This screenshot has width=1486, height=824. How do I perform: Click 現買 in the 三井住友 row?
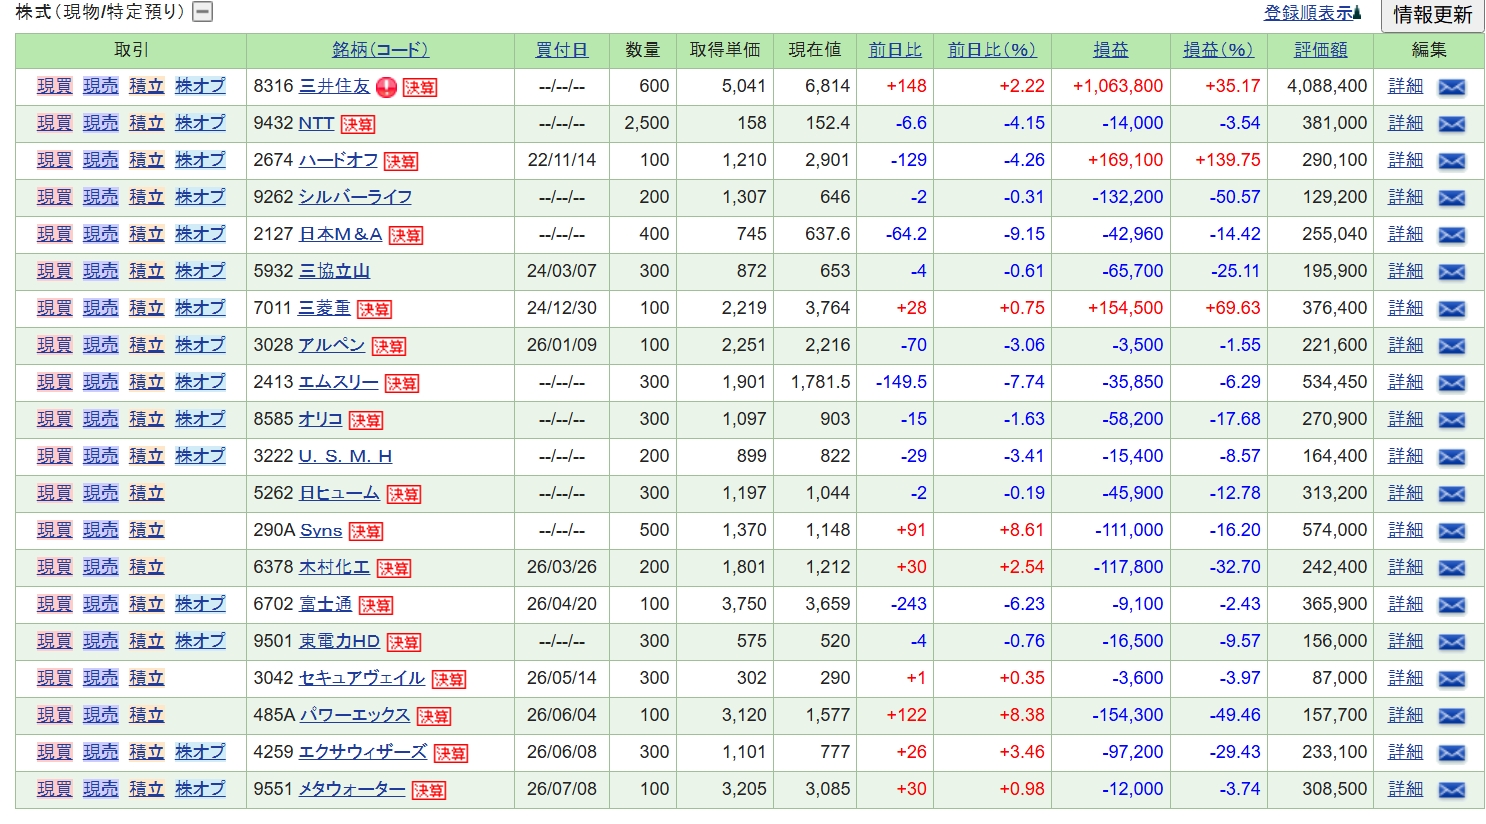coord(54,86)
